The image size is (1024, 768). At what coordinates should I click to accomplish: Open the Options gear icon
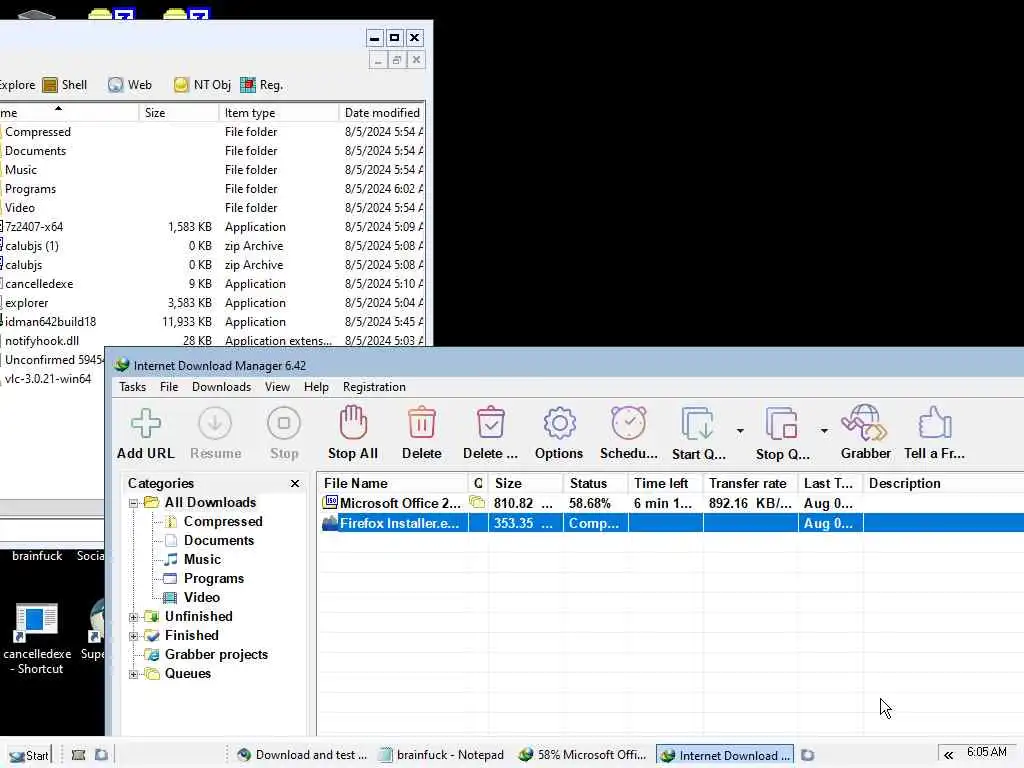pos(559,434)
